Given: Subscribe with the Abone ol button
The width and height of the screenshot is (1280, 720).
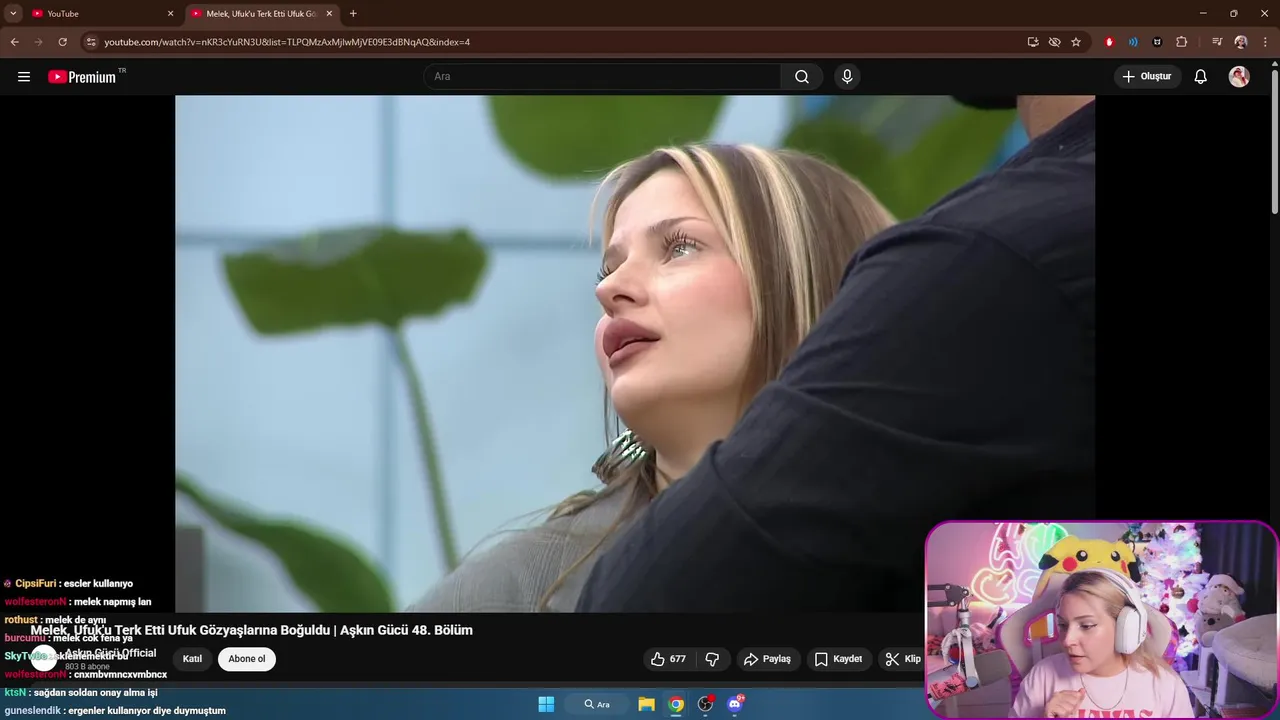Looking at the screenshot, I should (247, 659).
